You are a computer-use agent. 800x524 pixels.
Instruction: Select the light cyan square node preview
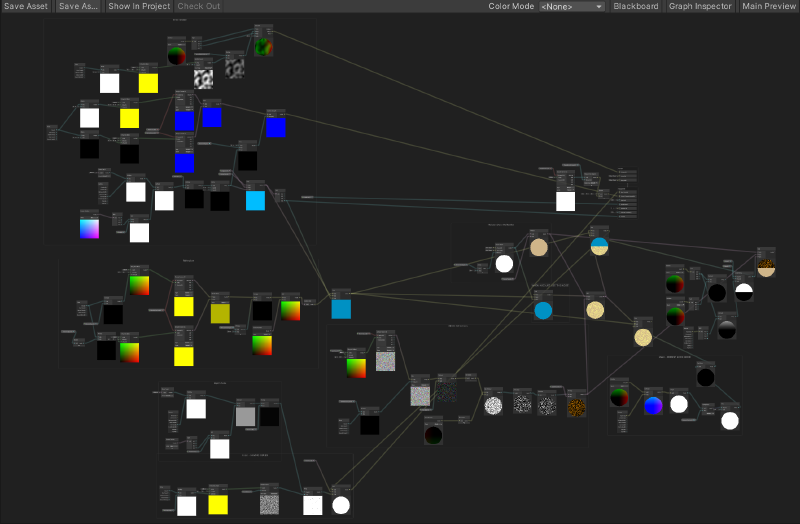[256, 201]
